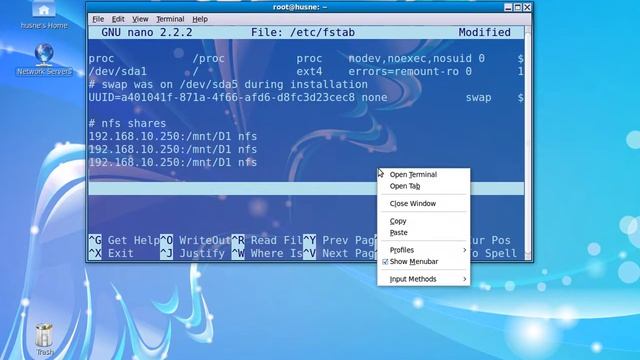Select Paste in context menu
Image resolution: width=640 pixels, height=360 pixels.
coord(423,233)
